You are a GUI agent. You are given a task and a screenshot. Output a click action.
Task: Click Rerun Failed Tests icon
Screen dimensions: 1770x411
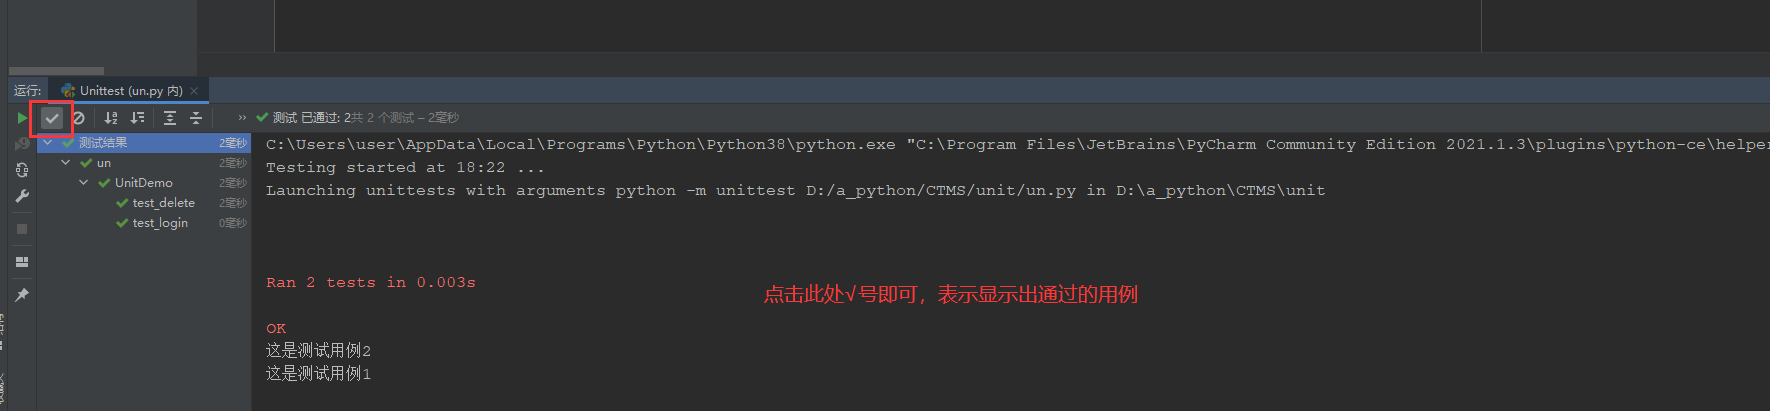pos(22,144)
